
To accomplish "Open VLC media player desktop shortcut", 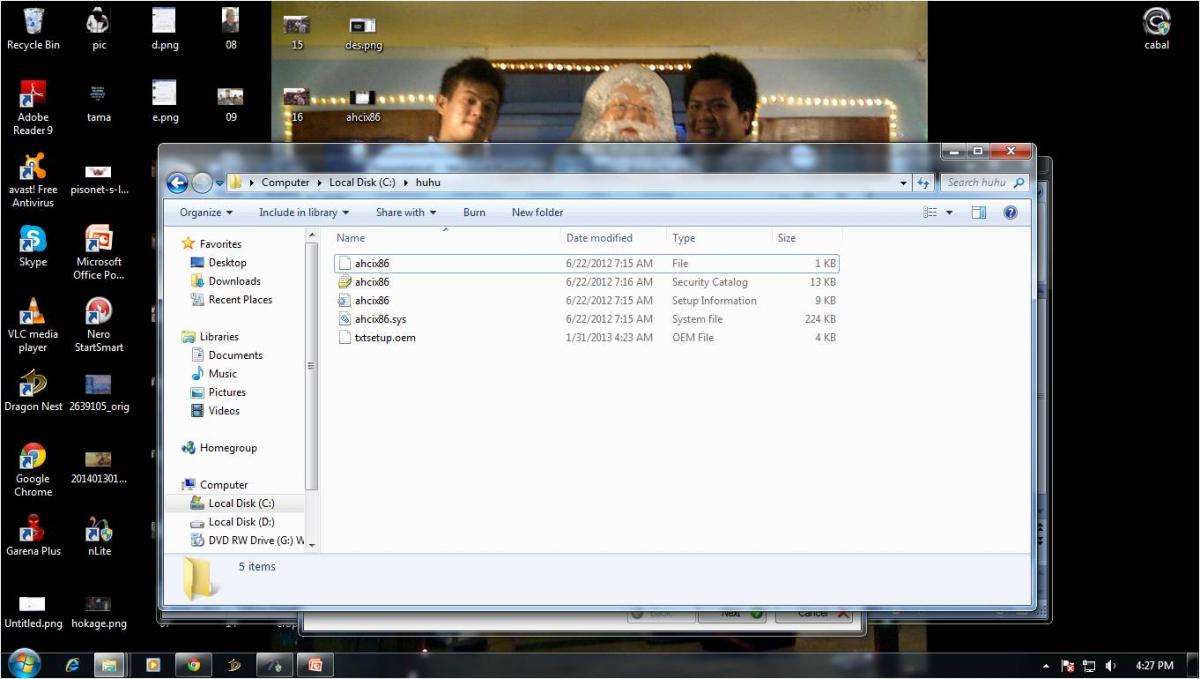I will (x=33, y=325).
